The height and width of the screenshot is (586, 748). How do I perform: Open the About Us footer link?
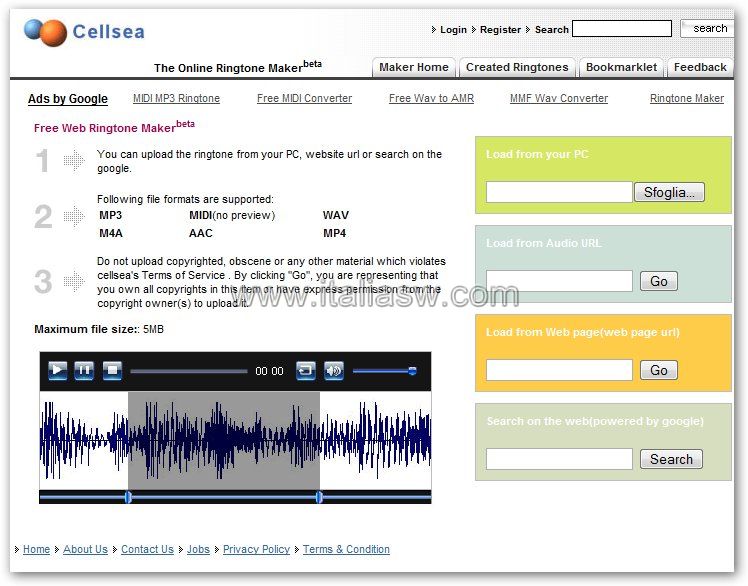[85, 549]
